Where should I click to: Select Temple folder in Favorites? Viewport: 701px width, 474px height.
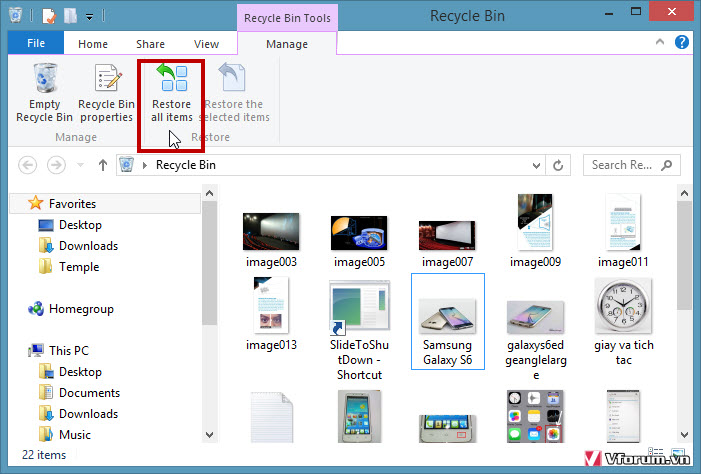(79, 267)
